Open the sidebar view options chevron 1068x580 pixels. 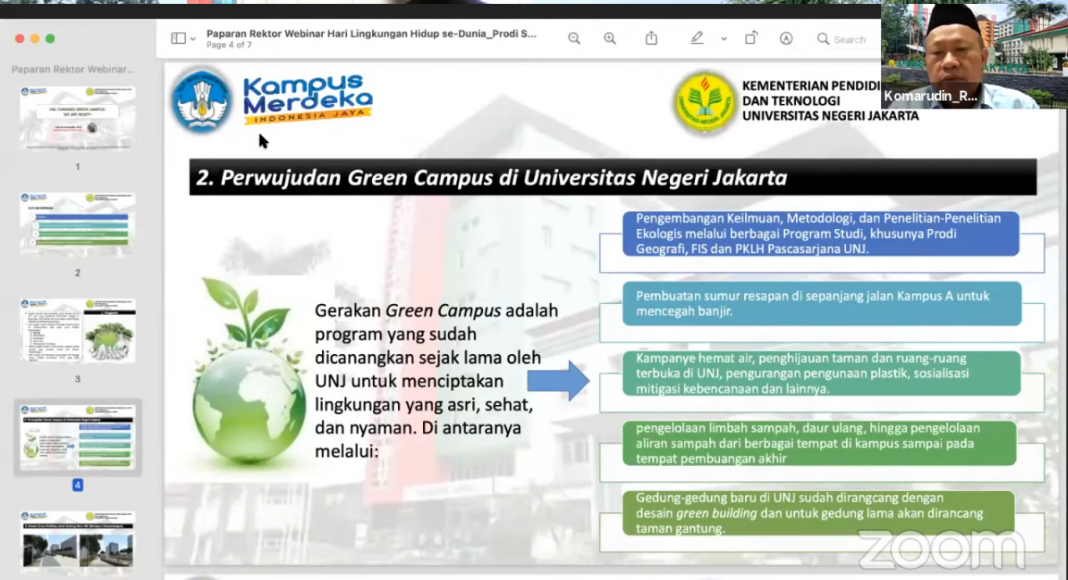coord(193,39)
